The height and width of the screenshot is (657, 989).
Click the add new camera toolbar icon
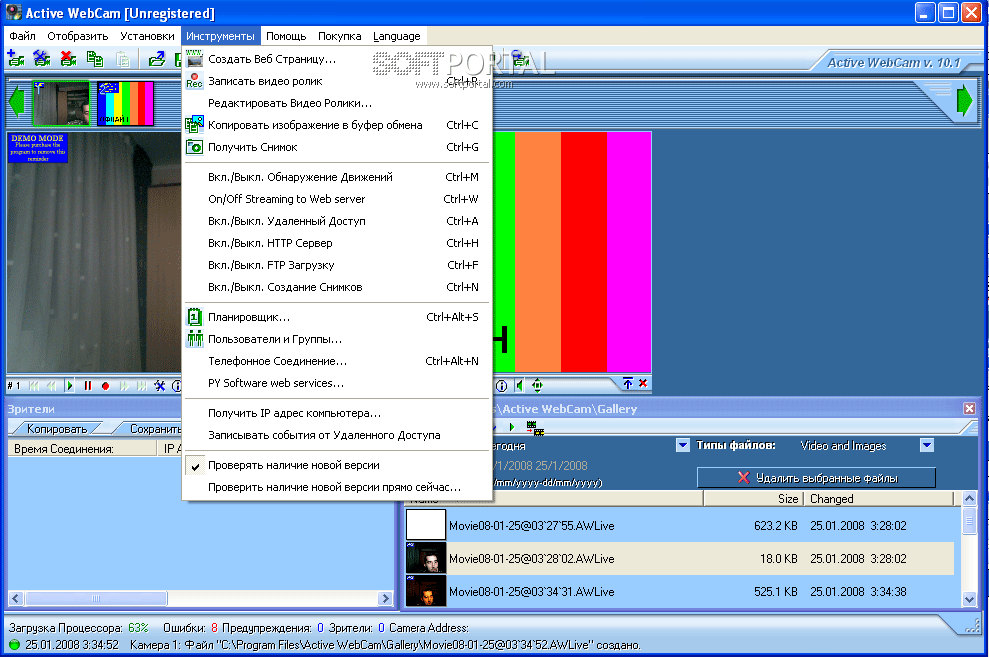15,59
